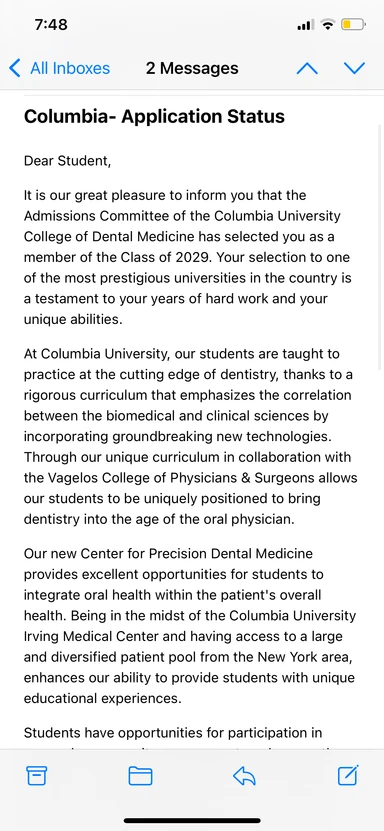This screenshot has height=831, width=384.
Task: Archive this email using the archive box icon
Action: point(37,776)
